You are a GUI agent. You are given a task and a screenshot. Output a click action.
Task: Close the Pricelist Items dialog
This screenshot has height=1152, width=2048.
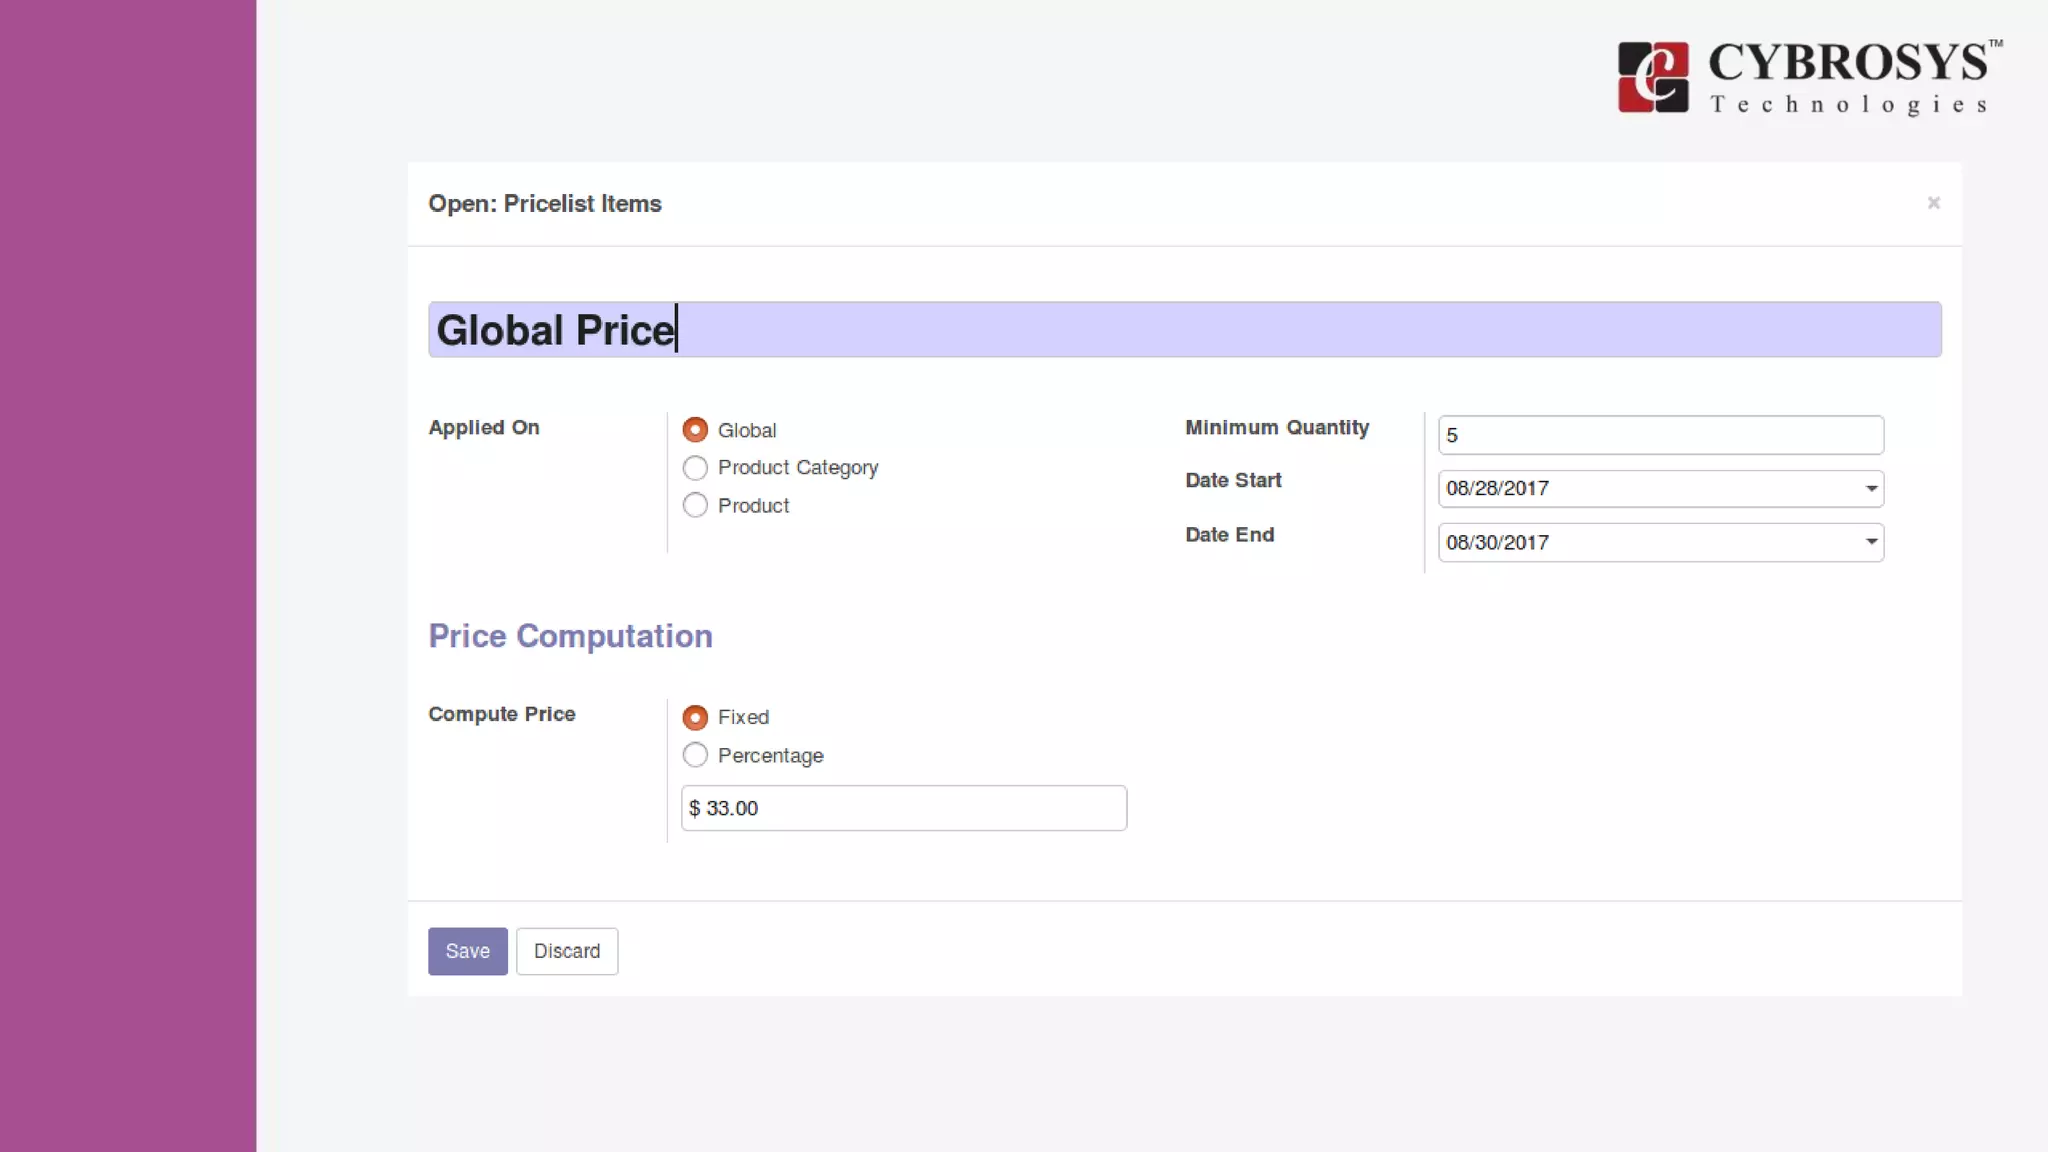click(x=1933, y=203)
